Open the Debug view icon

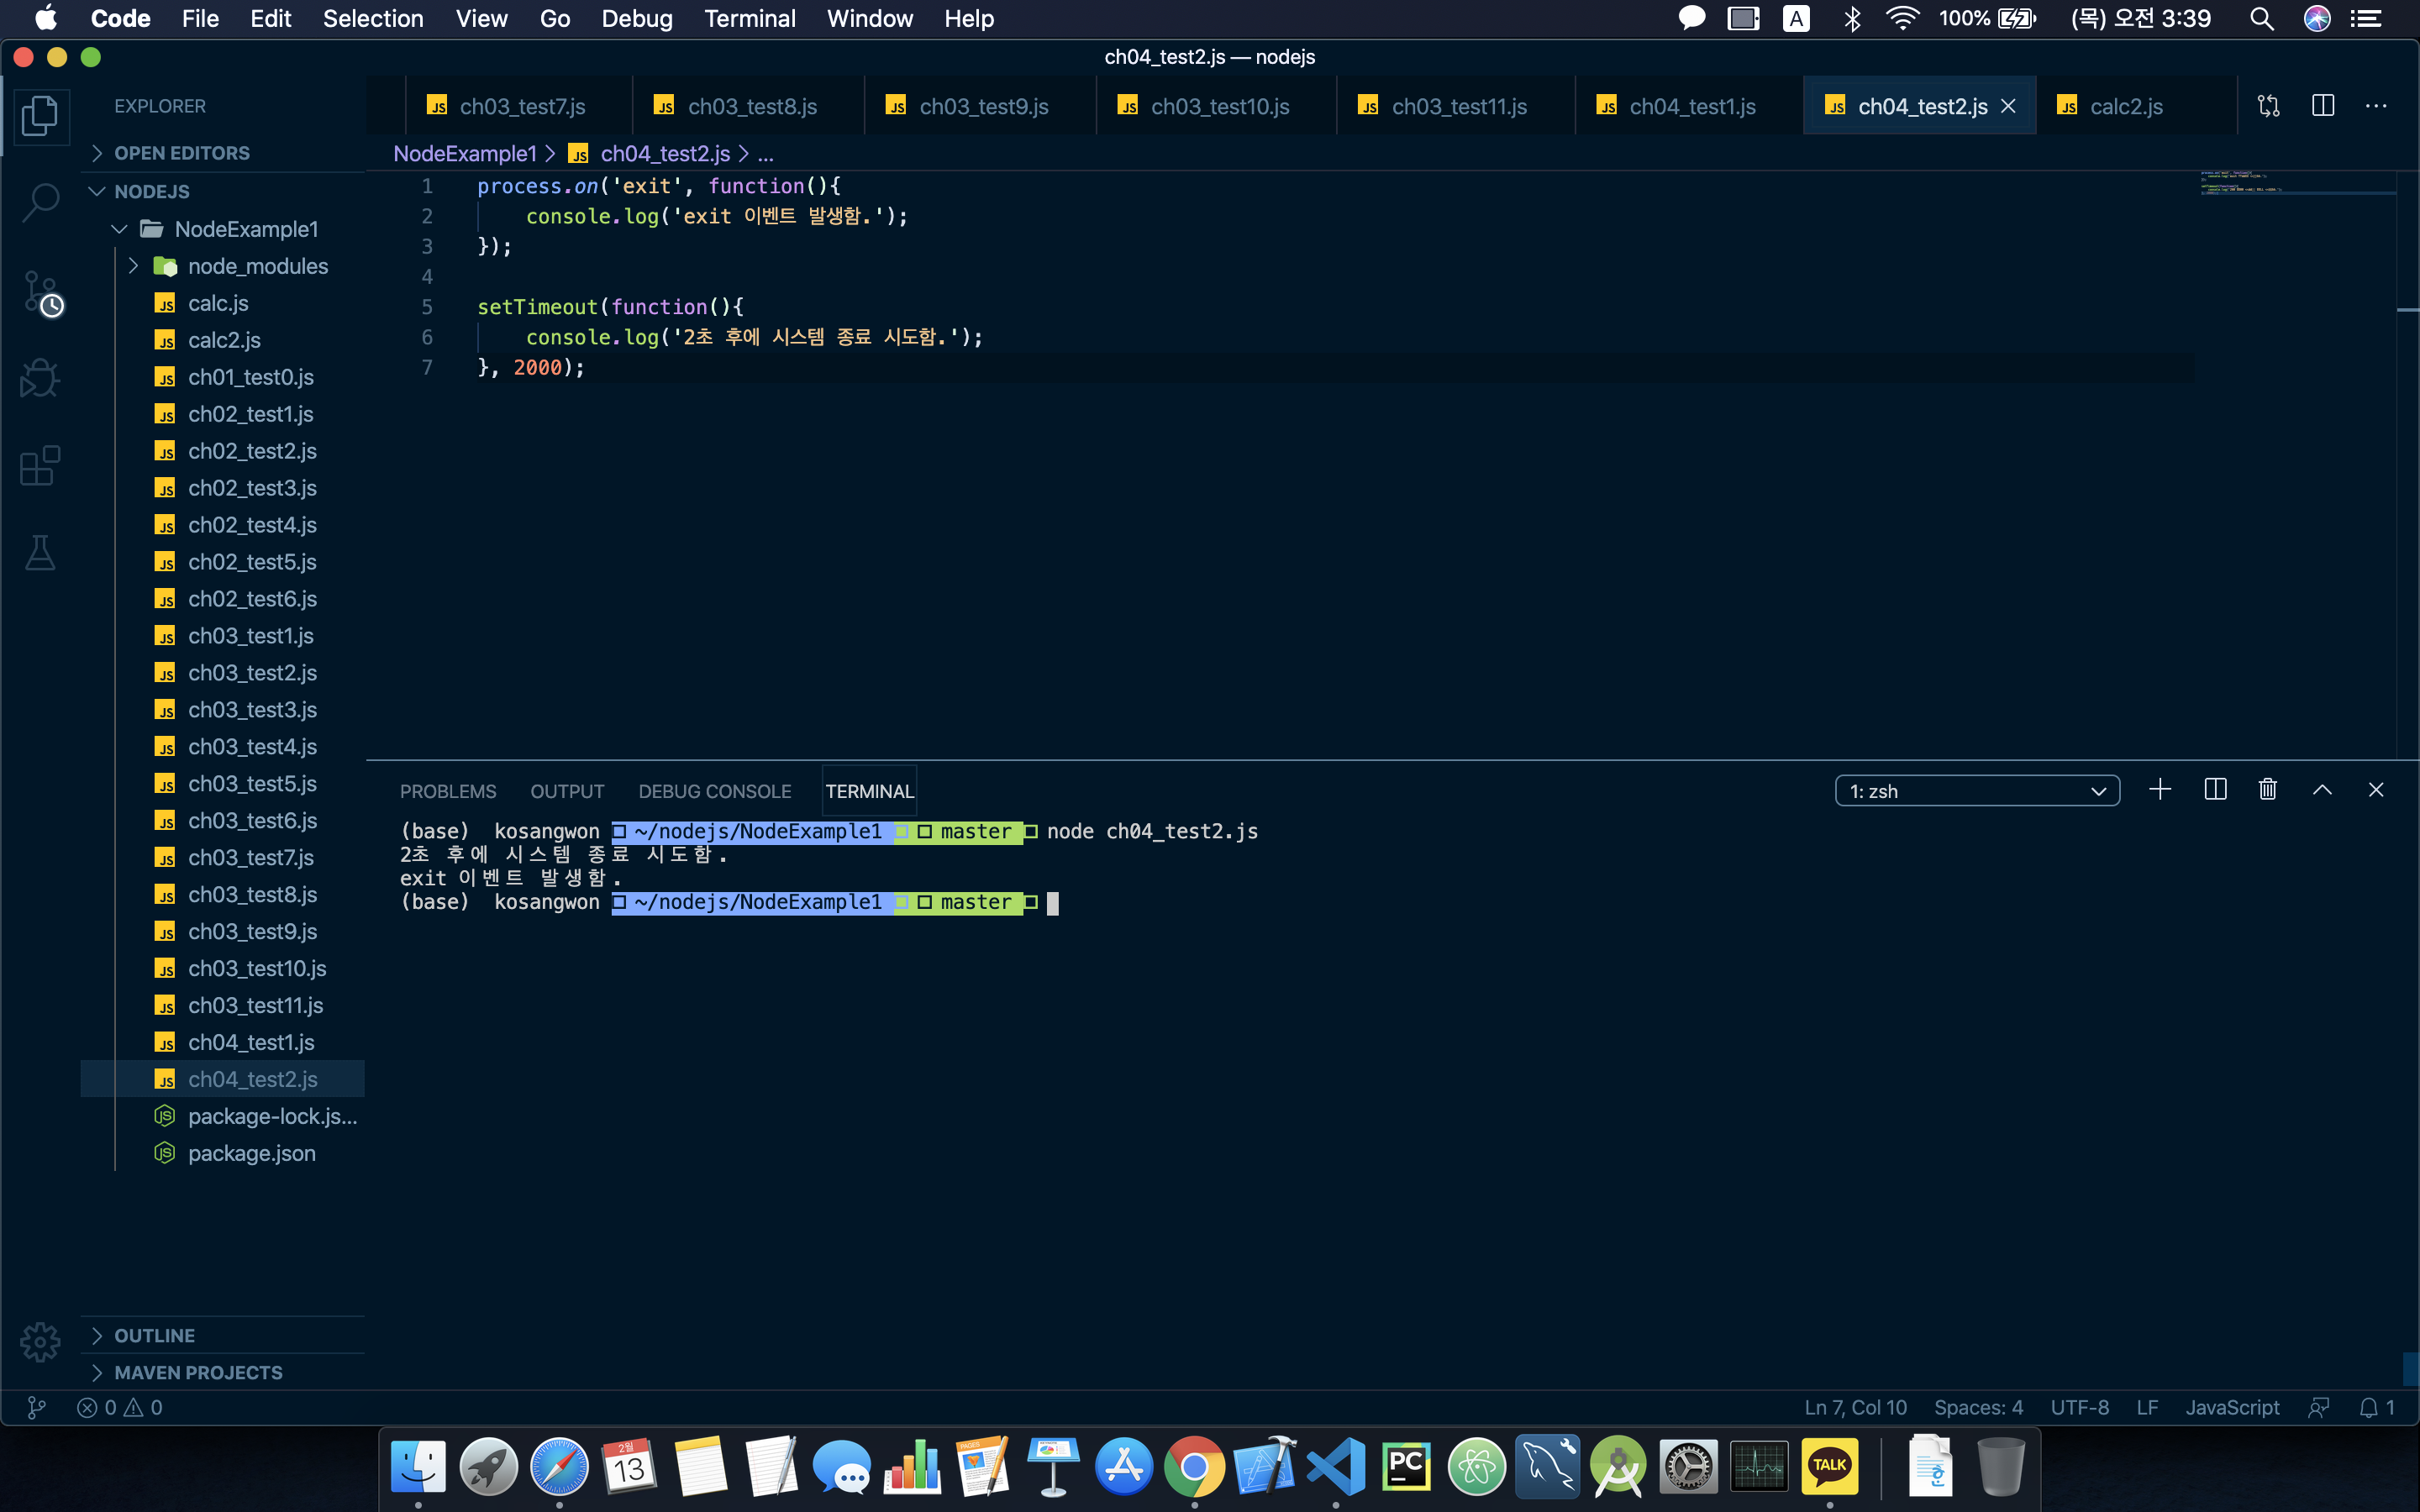(40, 378)
